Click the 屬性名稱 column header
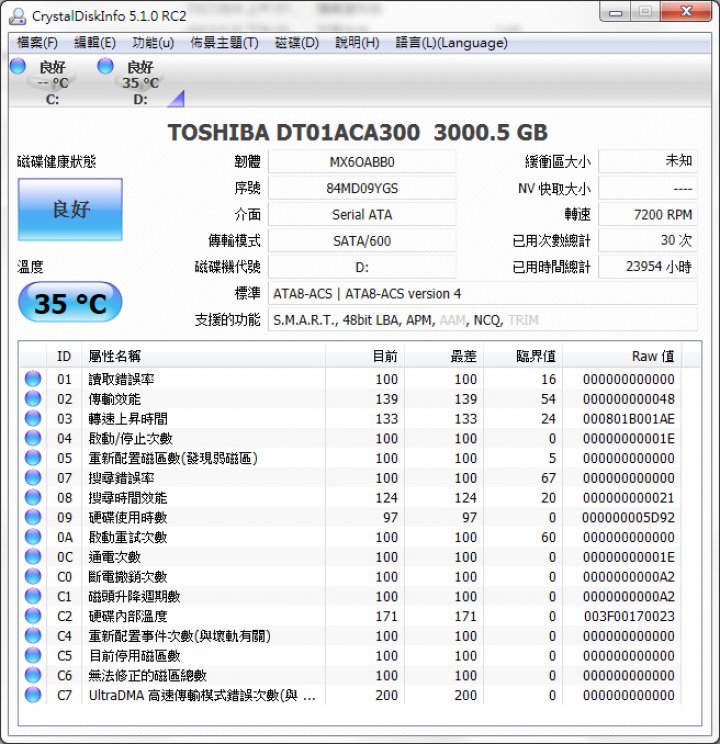Screen dimensions: 720x744 click(203, 356)
